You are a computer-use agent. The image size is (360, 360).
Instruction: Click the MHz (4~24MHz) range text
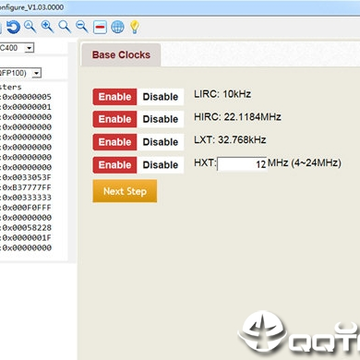[x=304, y=163]
